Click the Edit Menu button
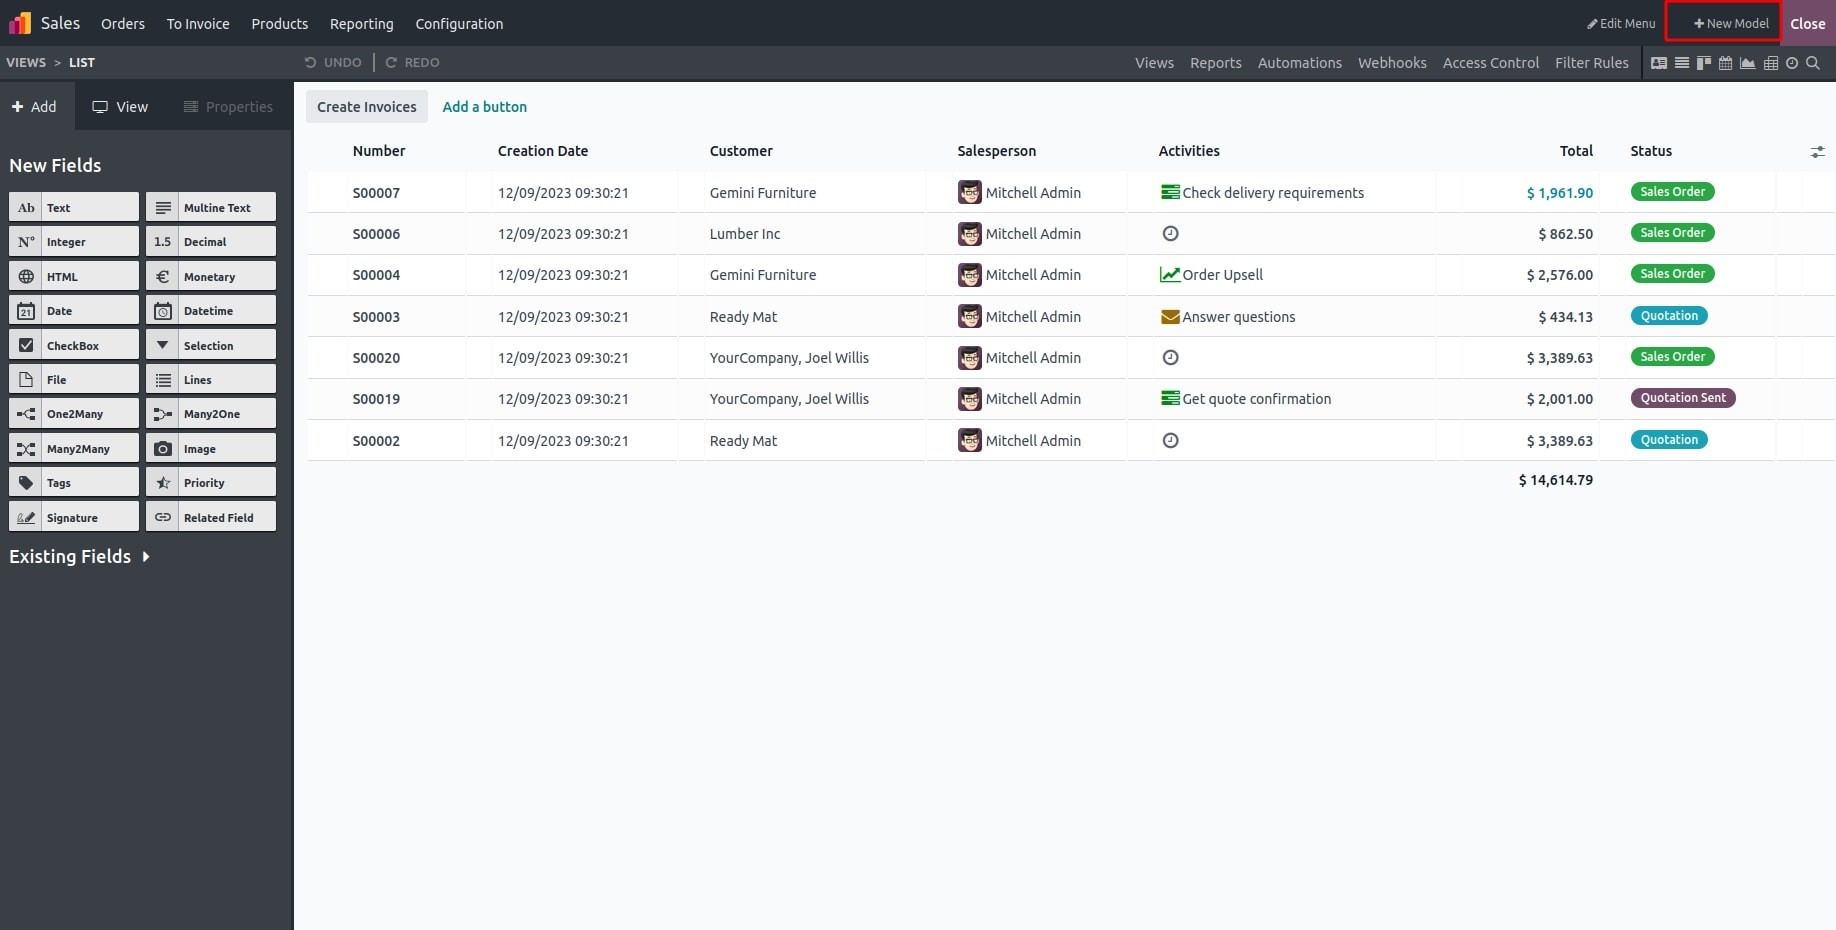 coord(1621,23)
